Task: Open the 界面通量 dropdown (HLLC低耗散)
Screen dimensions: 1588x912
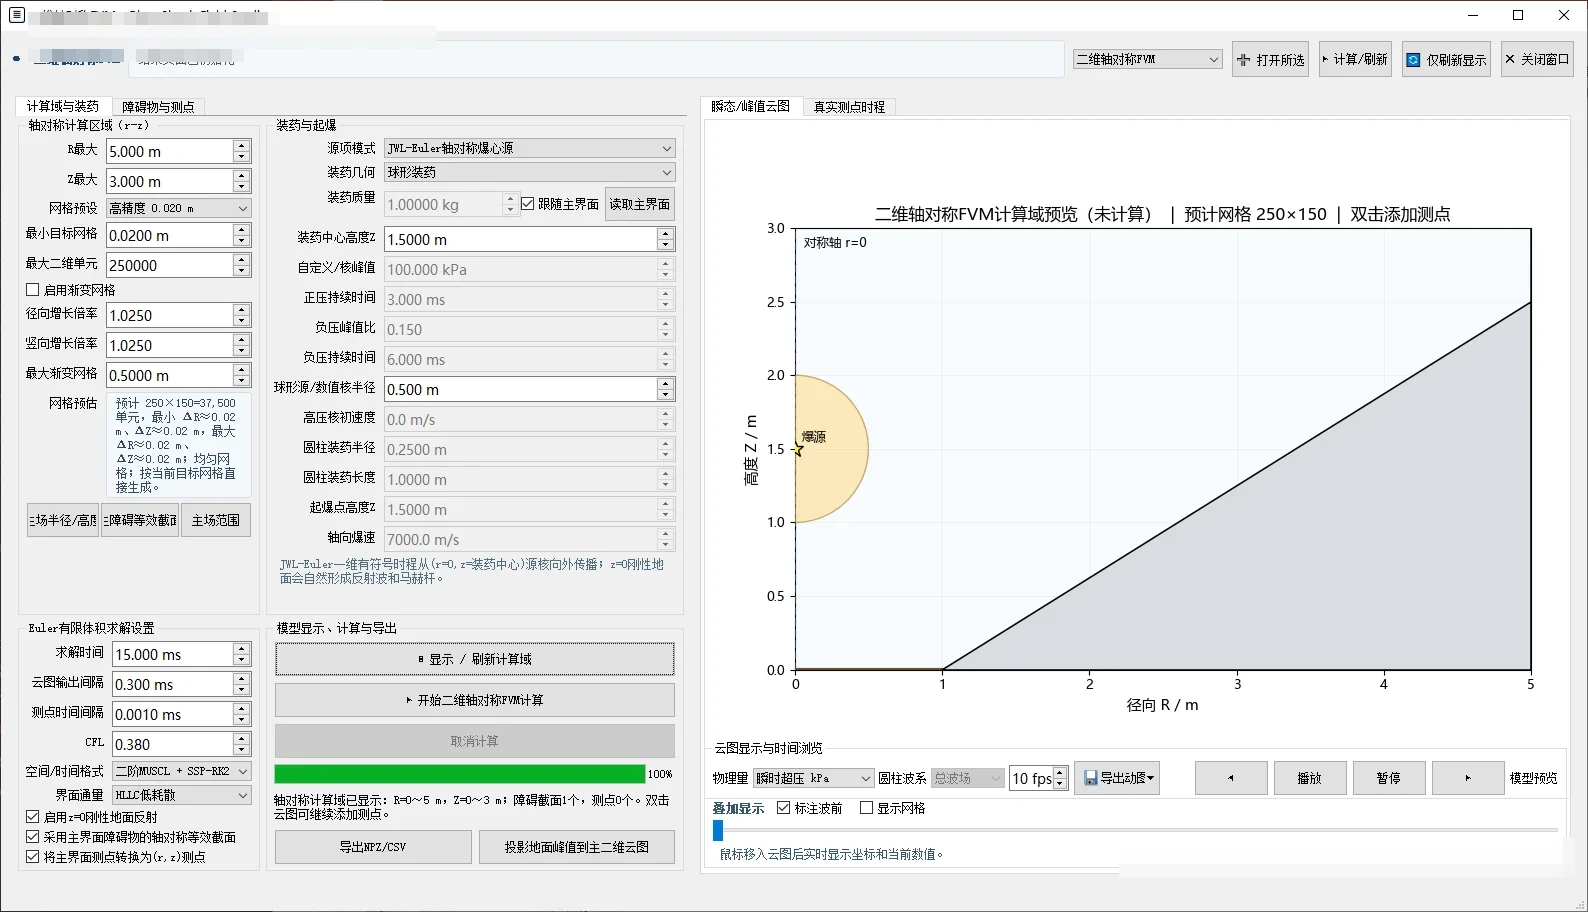Action: [x=182, y=795]
